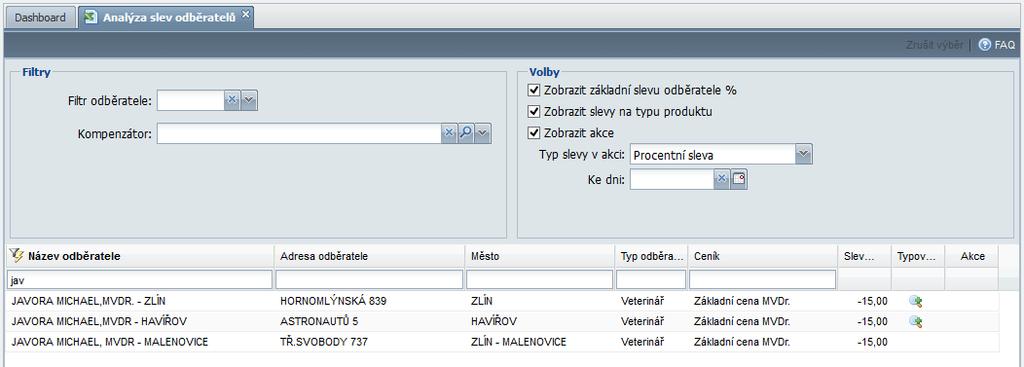Click Základní cena MVDr. in MALENOVICE row
The height and width of the screenshot is (367, 1024).
pyautogui.click(x=742, y=342)
